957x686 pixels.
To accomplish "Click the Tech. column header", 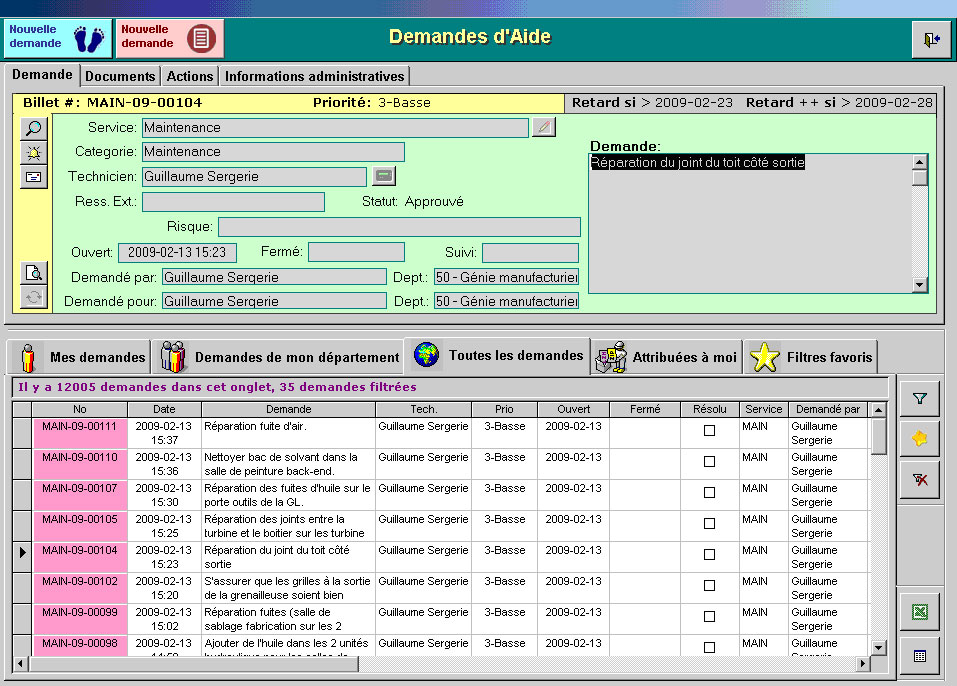I will point(424,409).
